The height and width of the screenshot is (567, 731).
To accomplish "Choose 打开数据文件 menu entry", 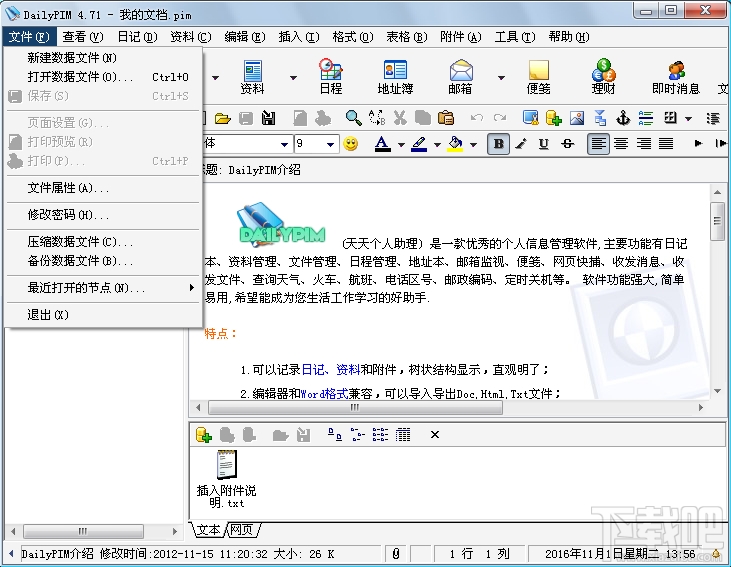I will click(x=103, y=76).
